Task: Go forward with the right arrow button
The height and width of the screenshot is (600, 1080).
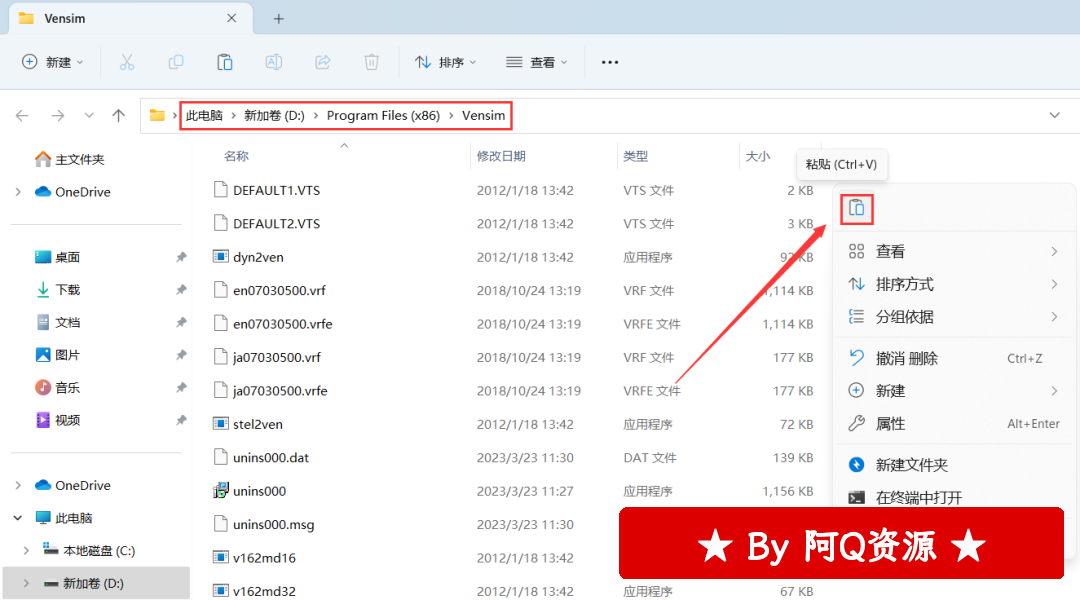Action: tap(58, 115)
